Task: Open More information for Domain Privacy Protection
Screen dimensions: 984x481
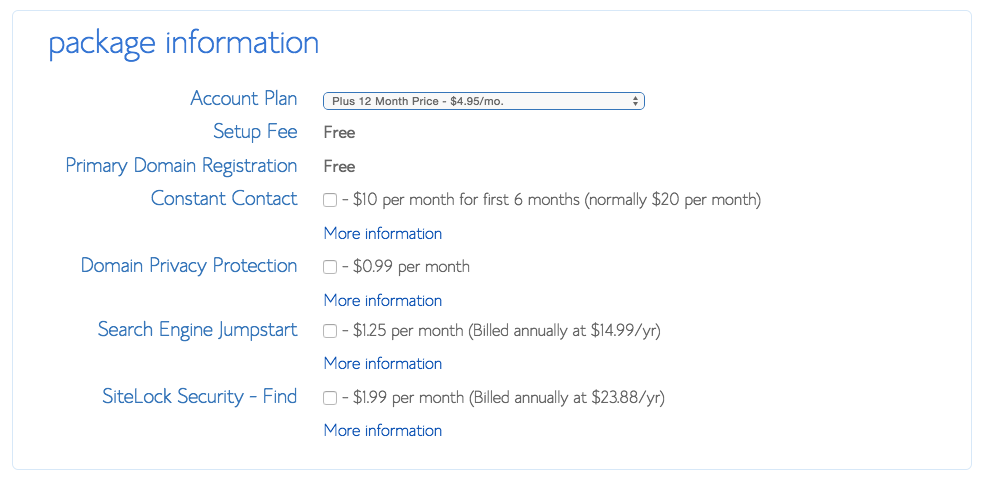Action: pyautogui.click(x=382, y=300)
